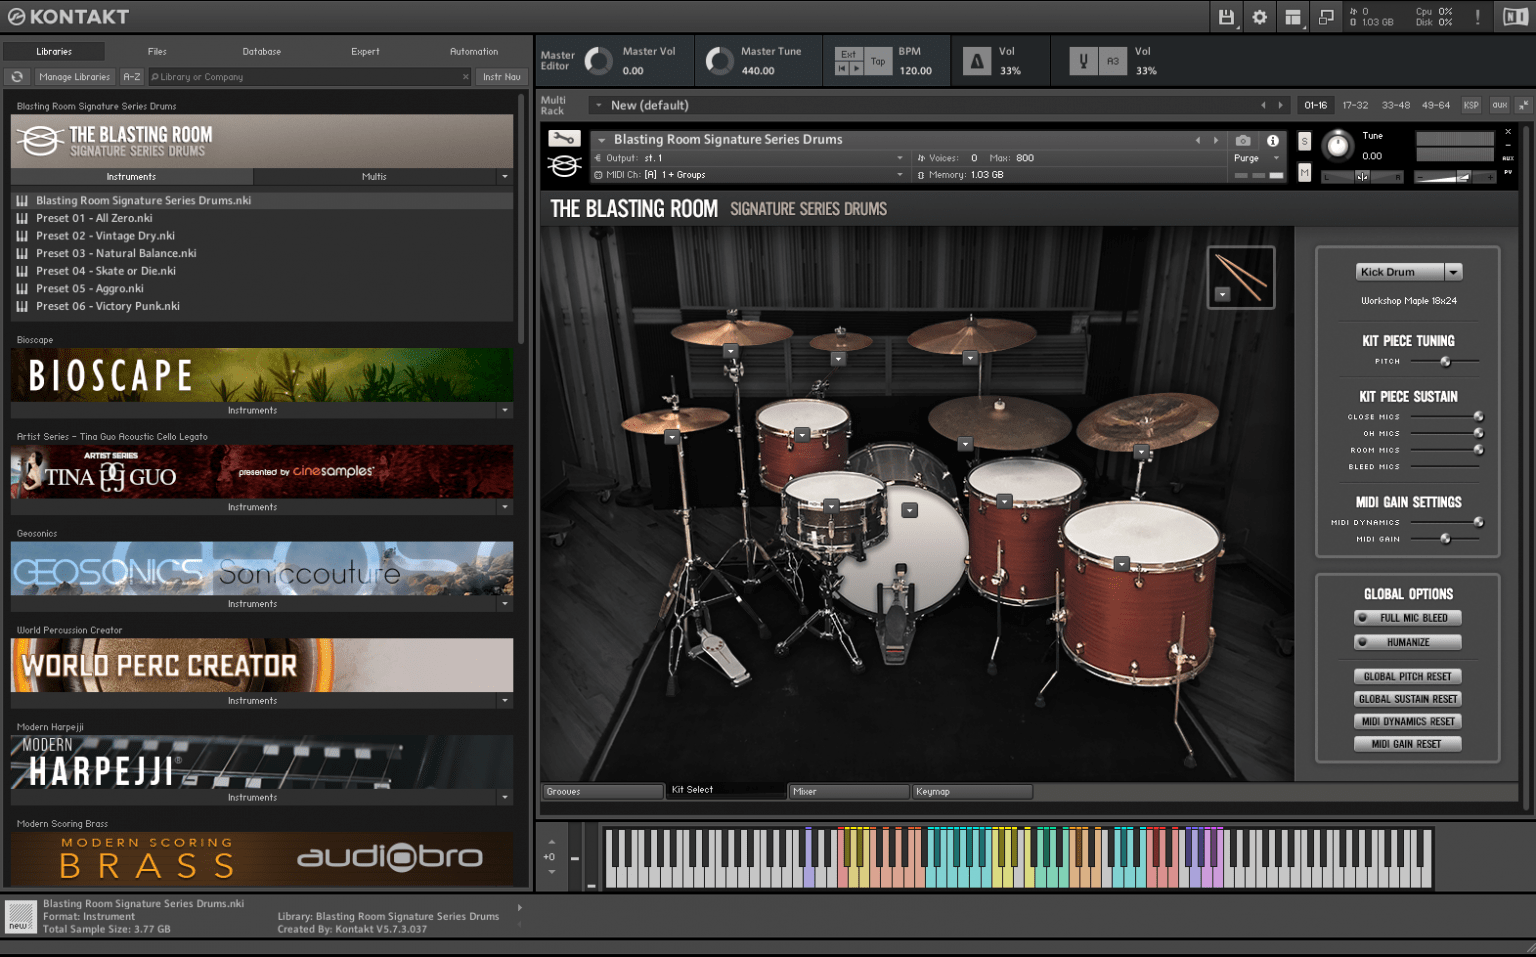Image resolution: width=1536 pixels, height=957 pixels.
Task: Switch to the Files browser tab
Action: pos(157,52)
